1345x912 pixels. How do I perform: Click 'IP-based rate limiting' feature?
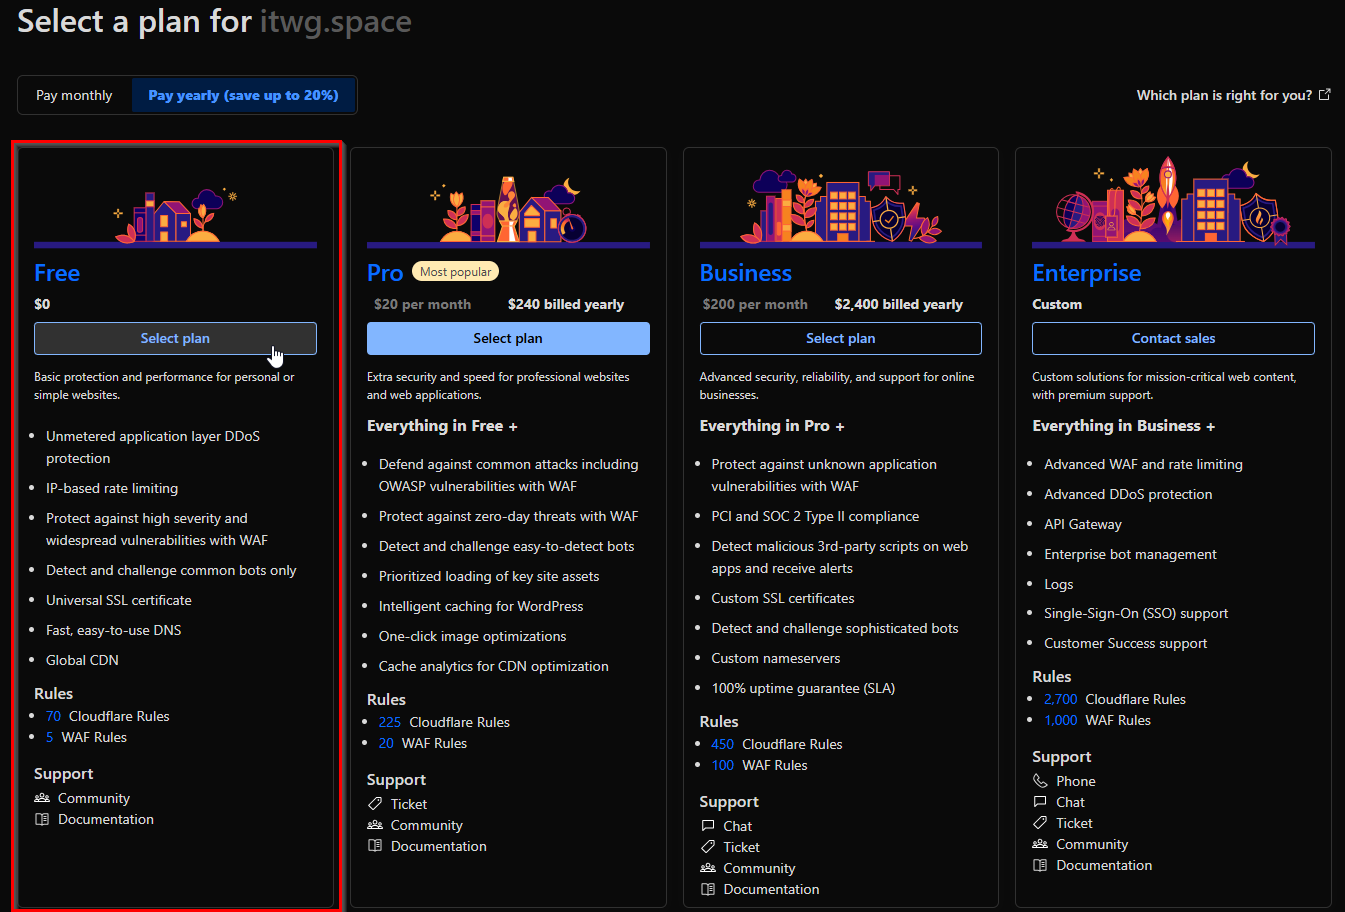click(112, 488)
